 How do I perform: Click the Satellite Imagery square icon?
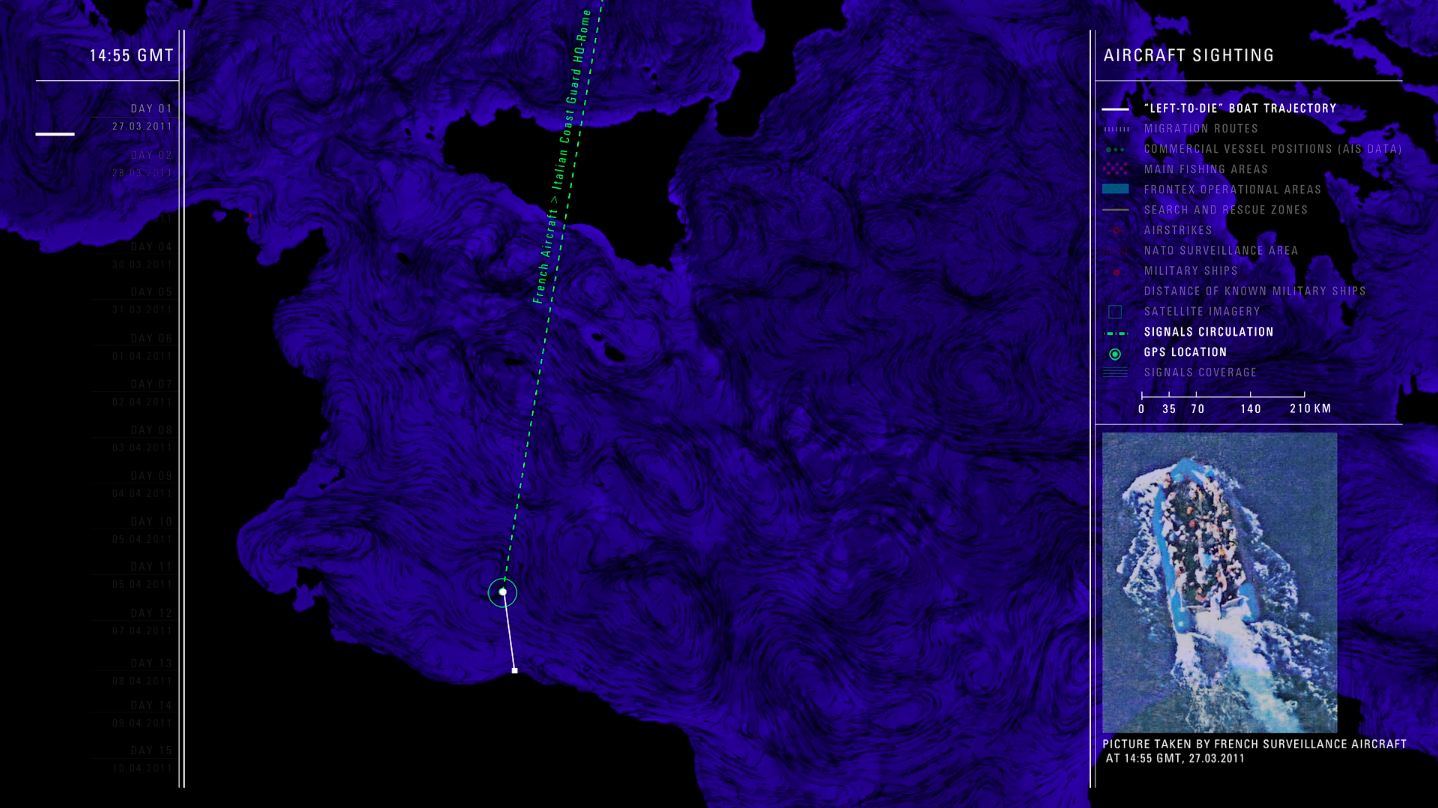pyautogui.click(x=1115, y=312)
